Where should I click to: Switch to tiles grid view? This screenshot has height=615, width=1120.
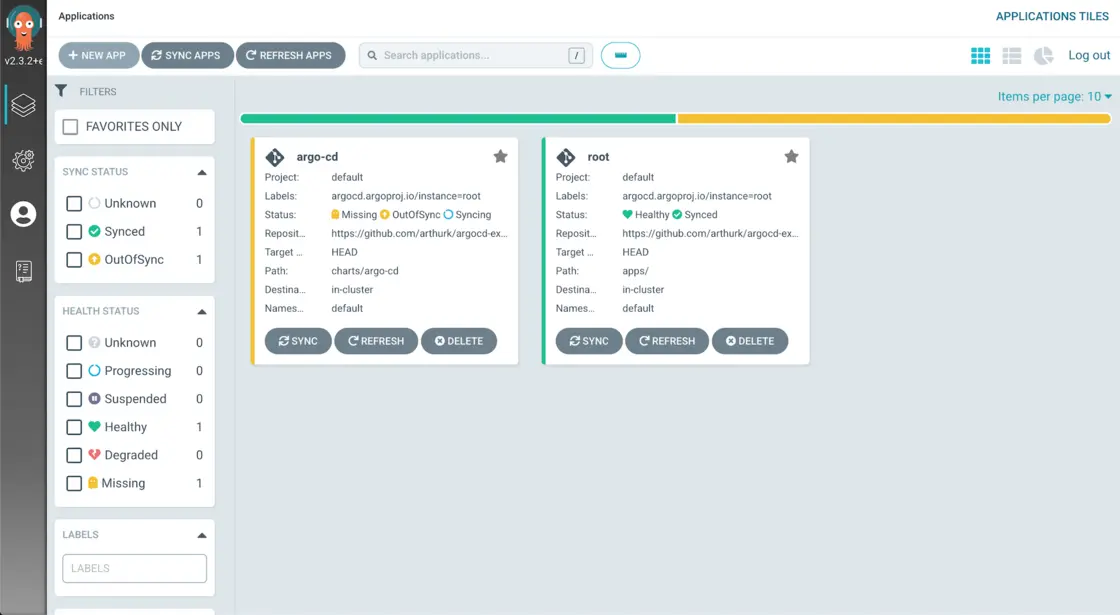[x=980, y=56]
